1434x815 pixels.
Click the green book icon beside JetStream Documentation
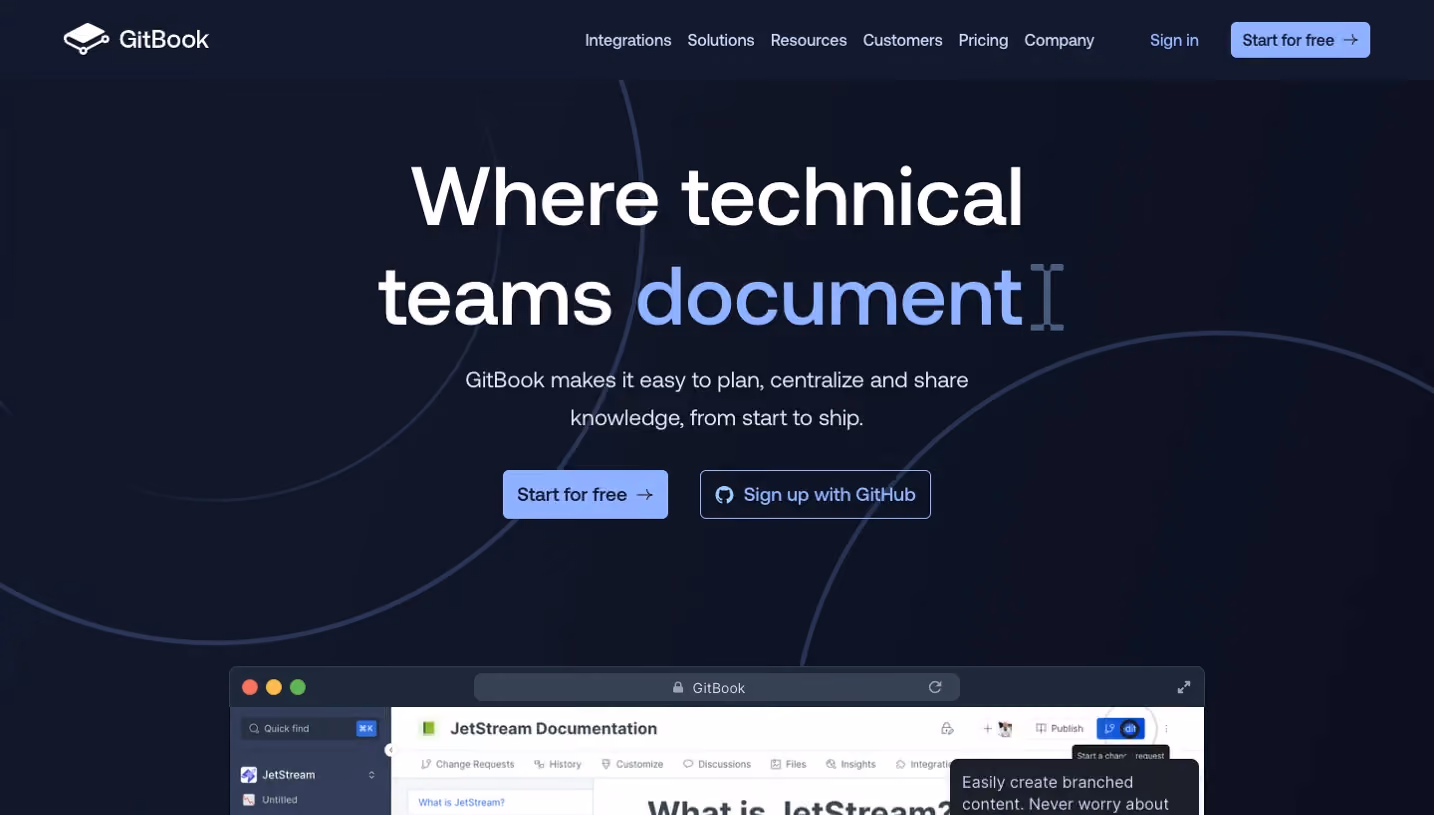(x=429, y=728)
